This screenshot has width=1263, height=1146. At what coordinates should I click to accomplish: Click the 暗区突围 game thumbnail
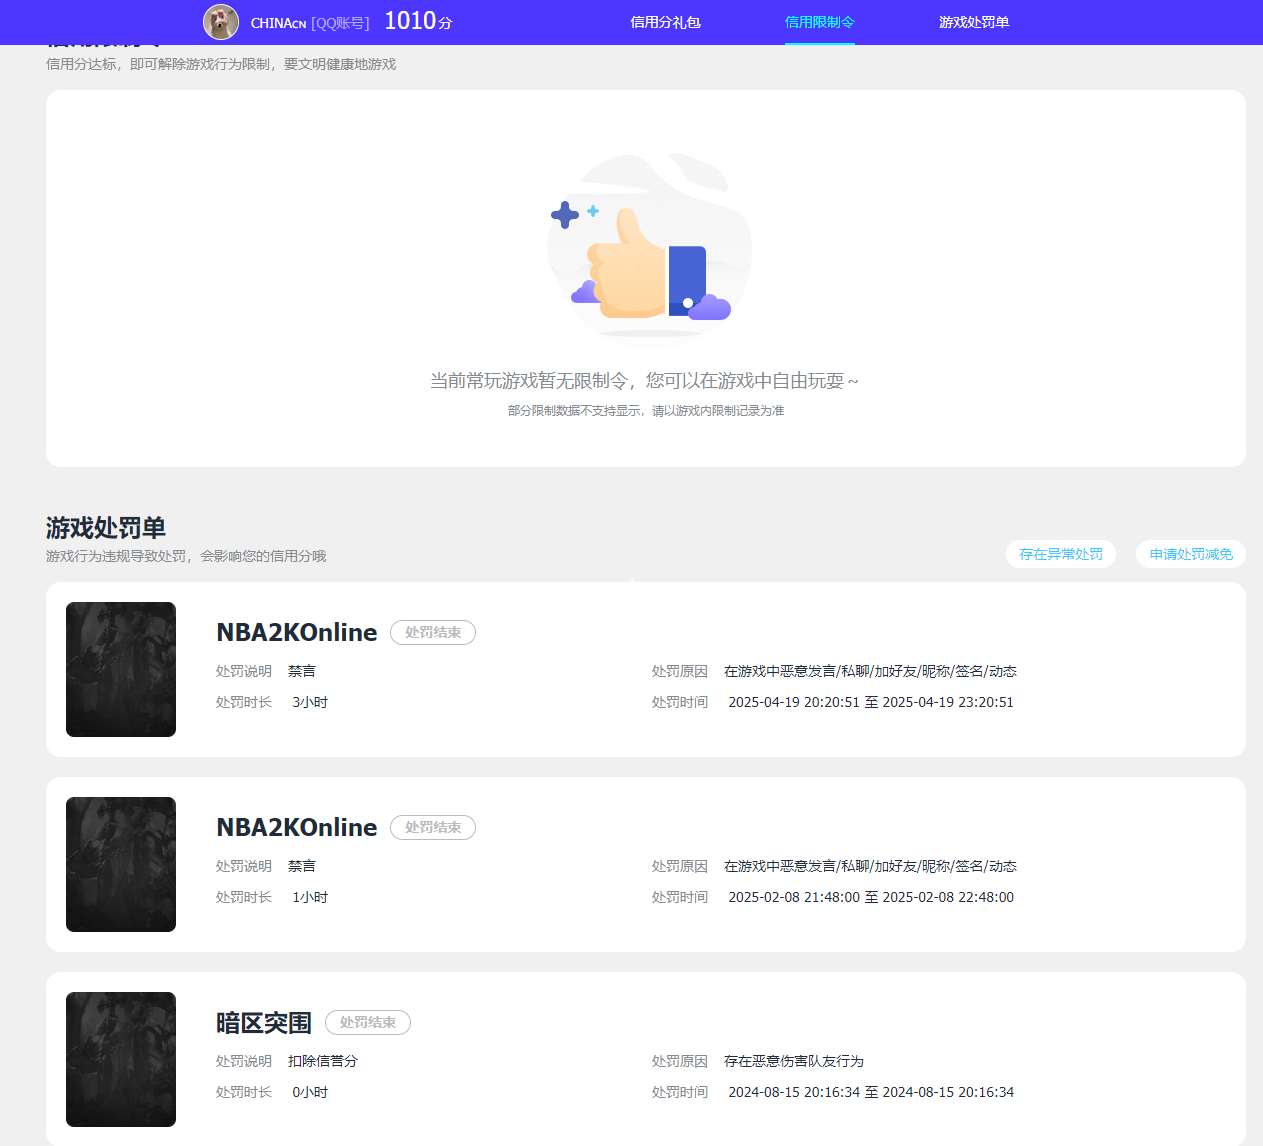coord(120,1059)
